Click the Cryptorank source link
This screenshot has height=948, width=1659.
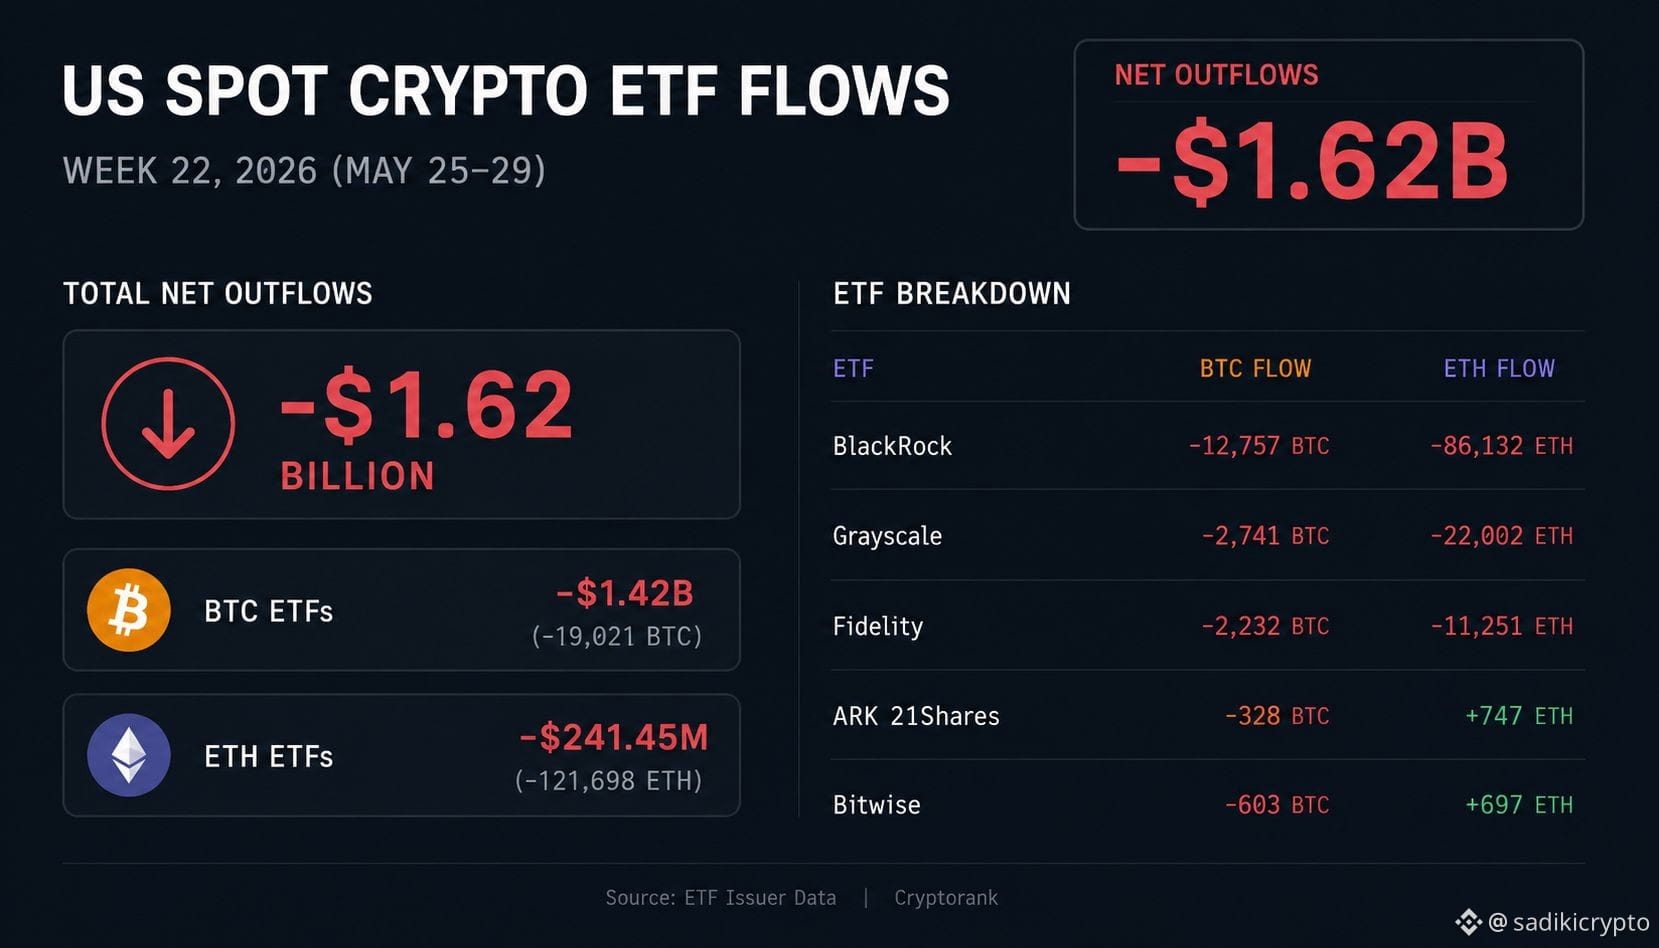pos(946,898)
